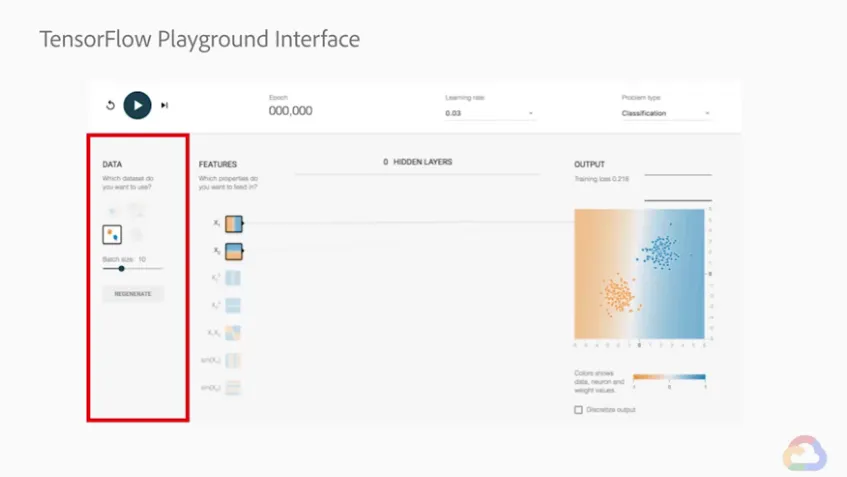The width and height of the screenshot is (847, 477).
Task: Click the Problem type label
Action: [x=641, y=97]
